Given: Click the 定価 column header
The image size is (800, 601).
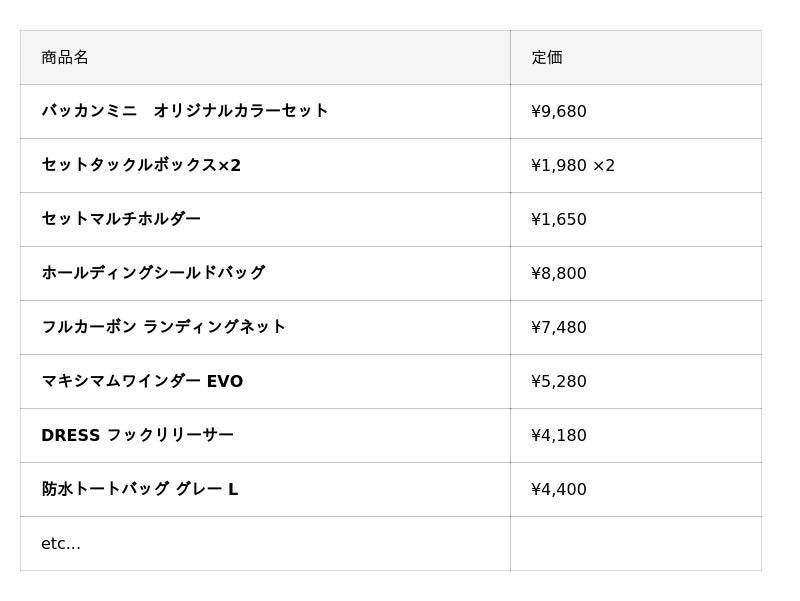Looking at the screenshot, I should [547, 58].
